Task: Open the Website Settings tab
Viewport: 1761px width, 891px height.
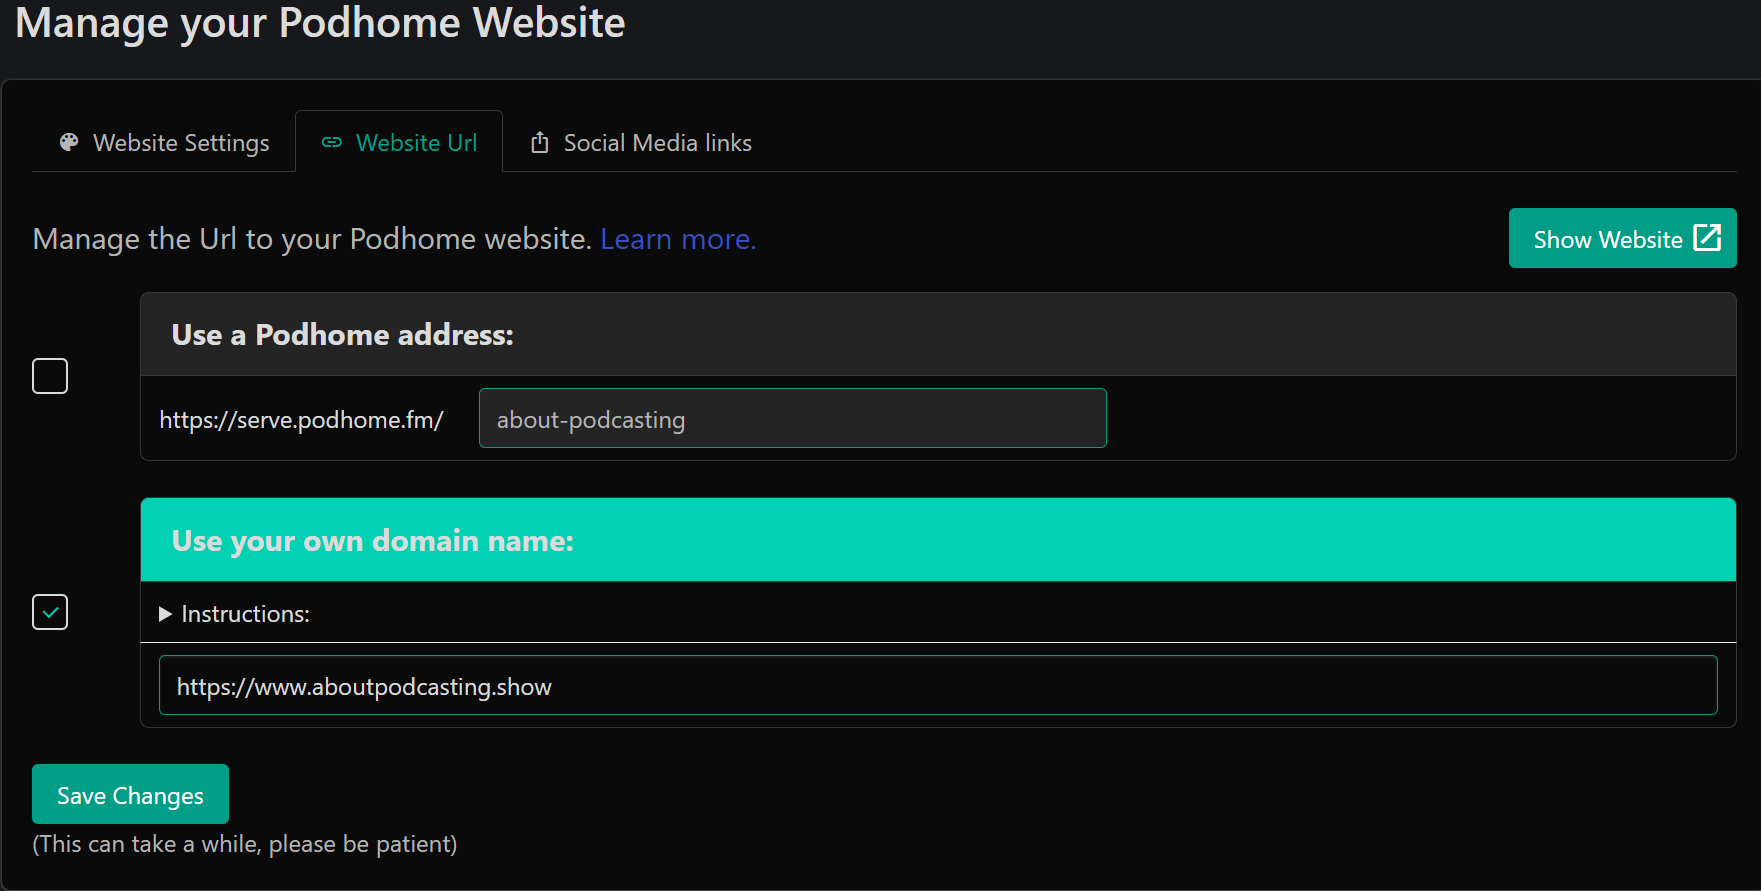Action: [x=165, y=142]
